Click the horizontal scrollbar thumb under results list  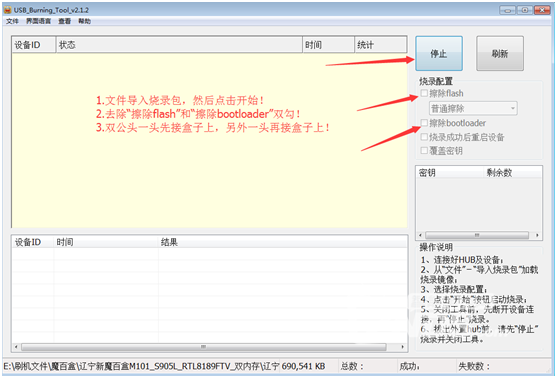click(x=204, y=347)
